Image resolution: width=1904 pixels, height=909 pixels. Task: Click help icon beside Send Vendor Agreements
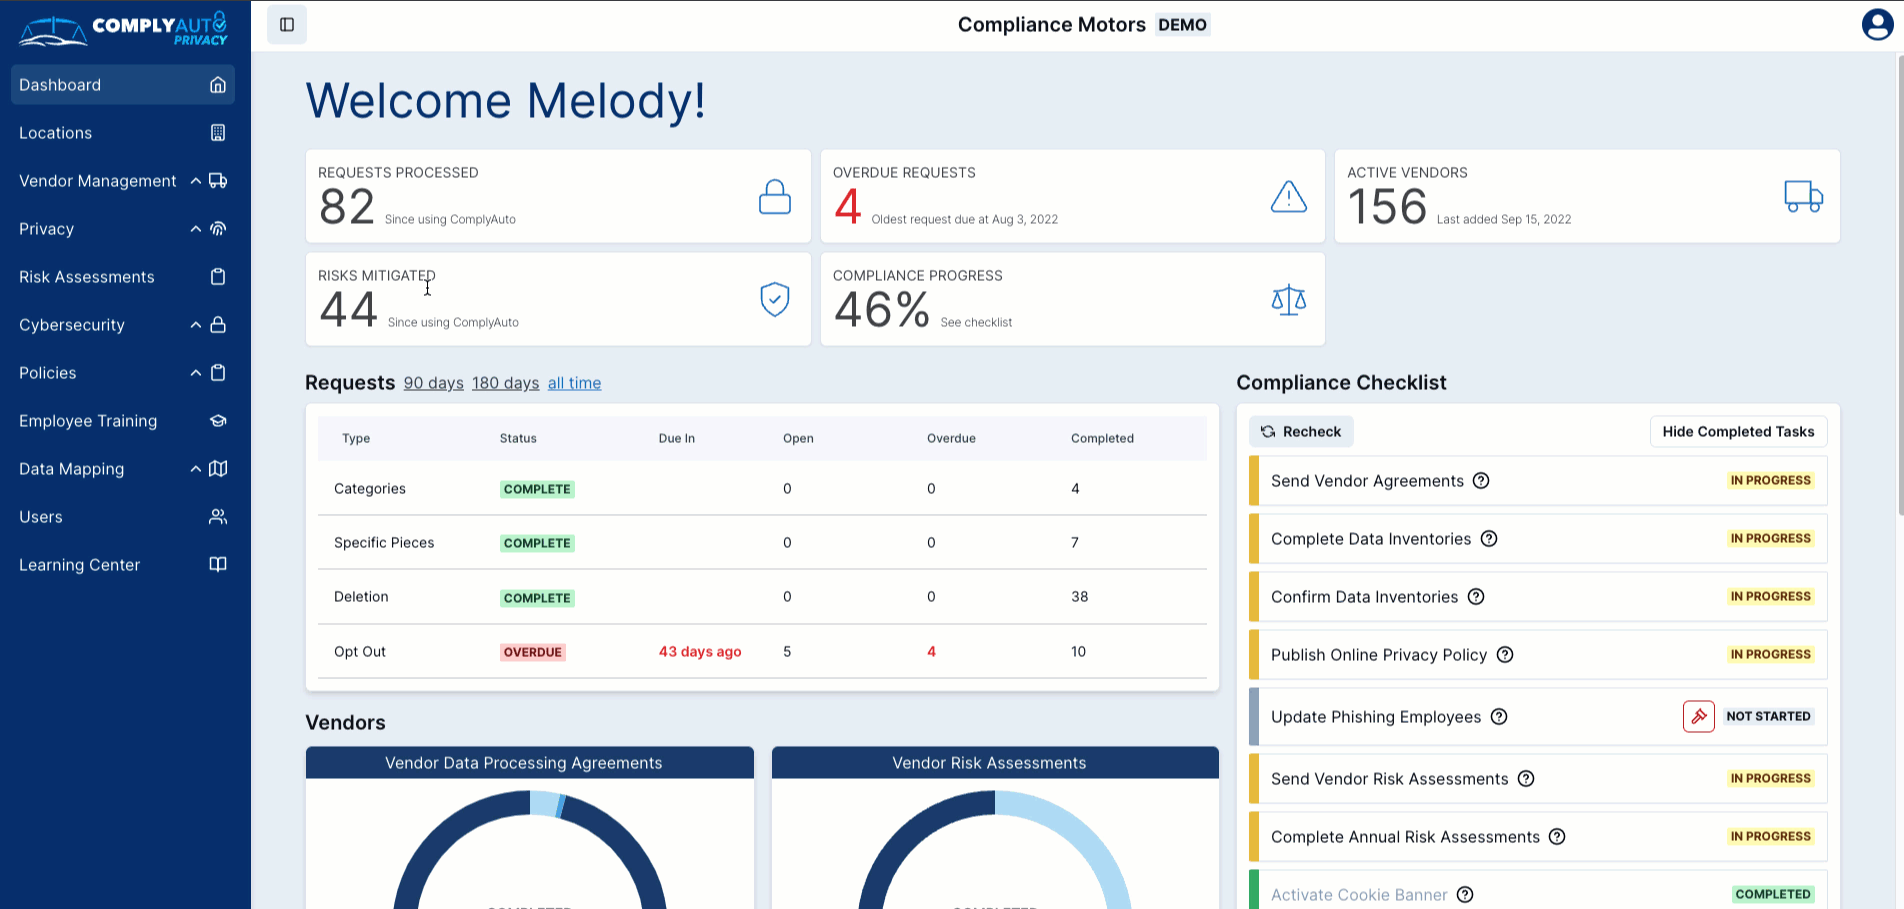point(1481,481)
